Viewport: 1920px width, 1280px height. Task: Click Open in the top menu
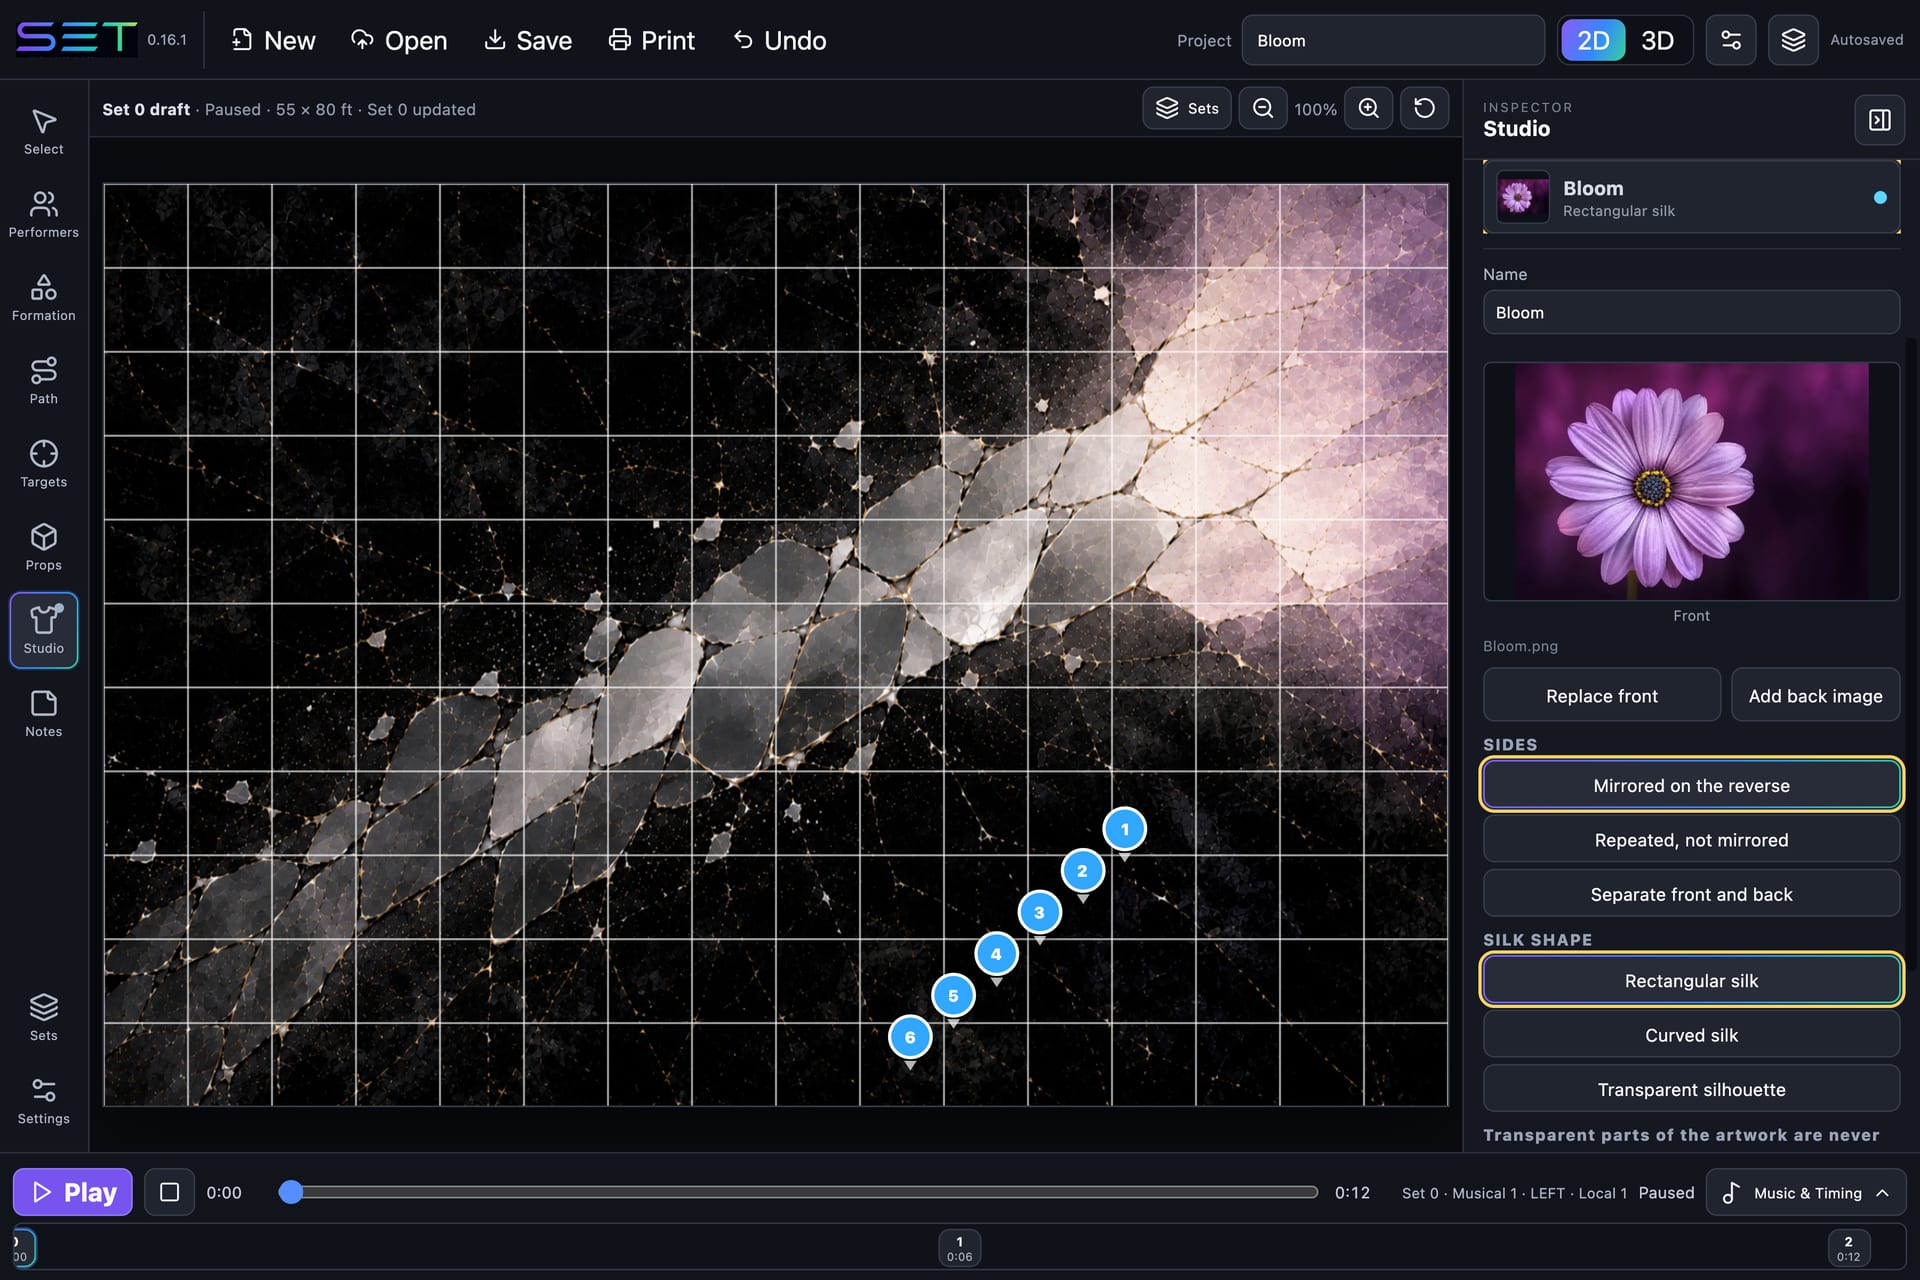click(x=399, y=40)
